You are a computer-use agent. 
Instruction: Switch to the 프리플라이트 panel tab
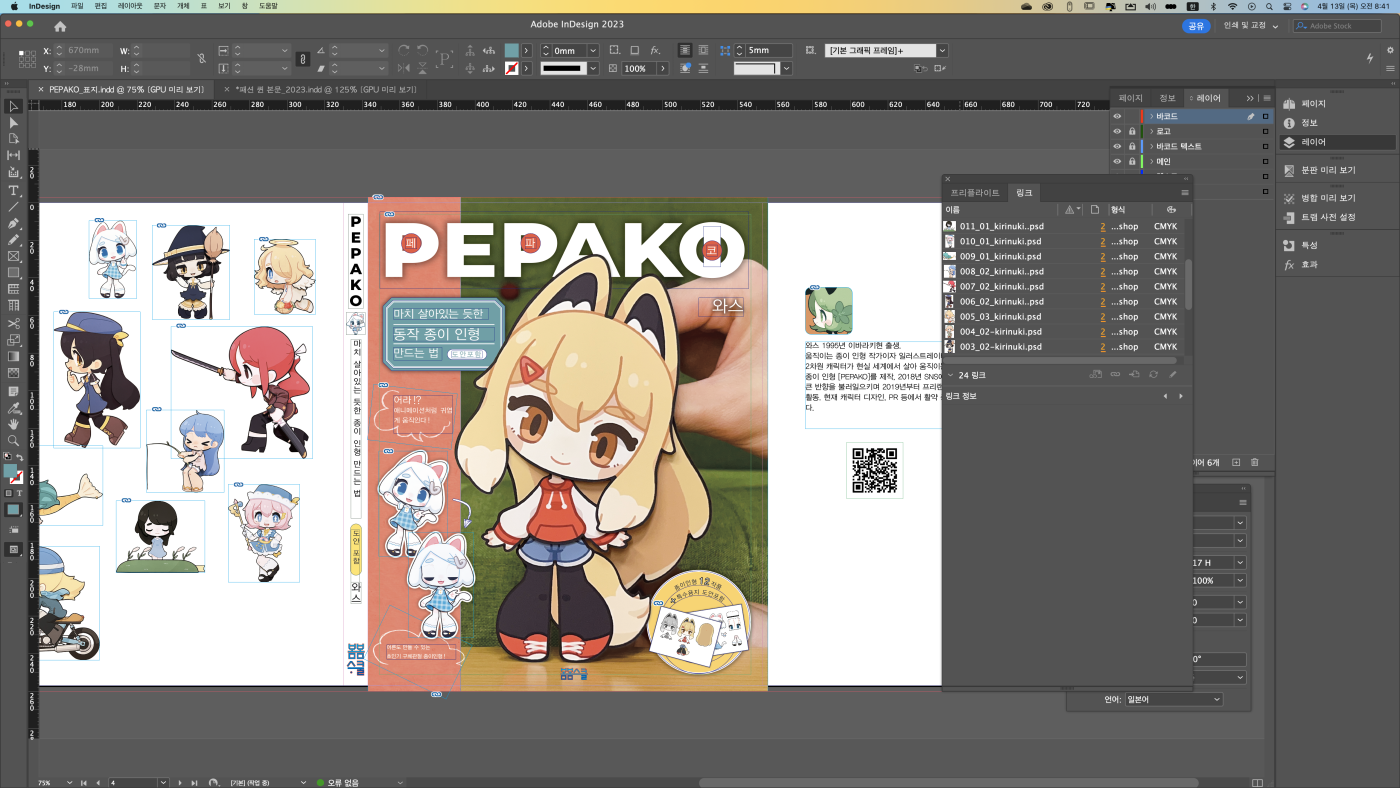pos(974,192)
